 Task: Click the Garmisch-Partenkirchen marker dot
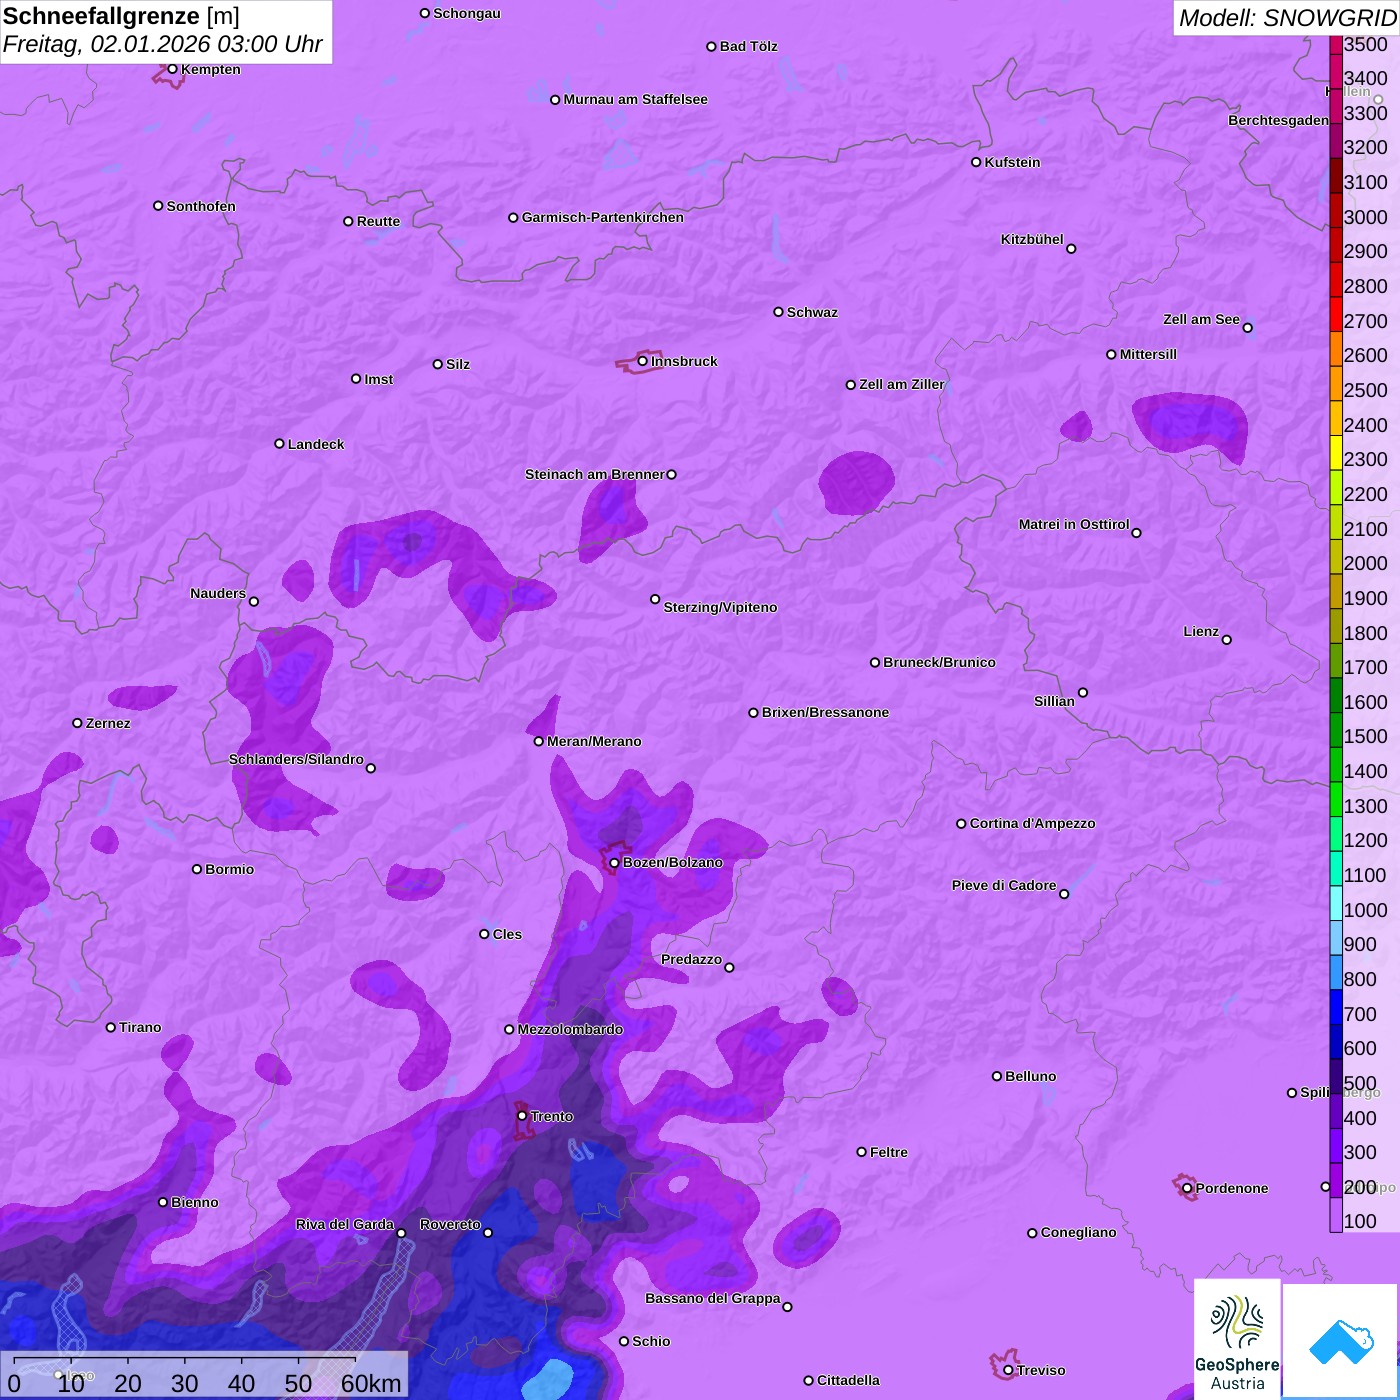coord(513,217)
